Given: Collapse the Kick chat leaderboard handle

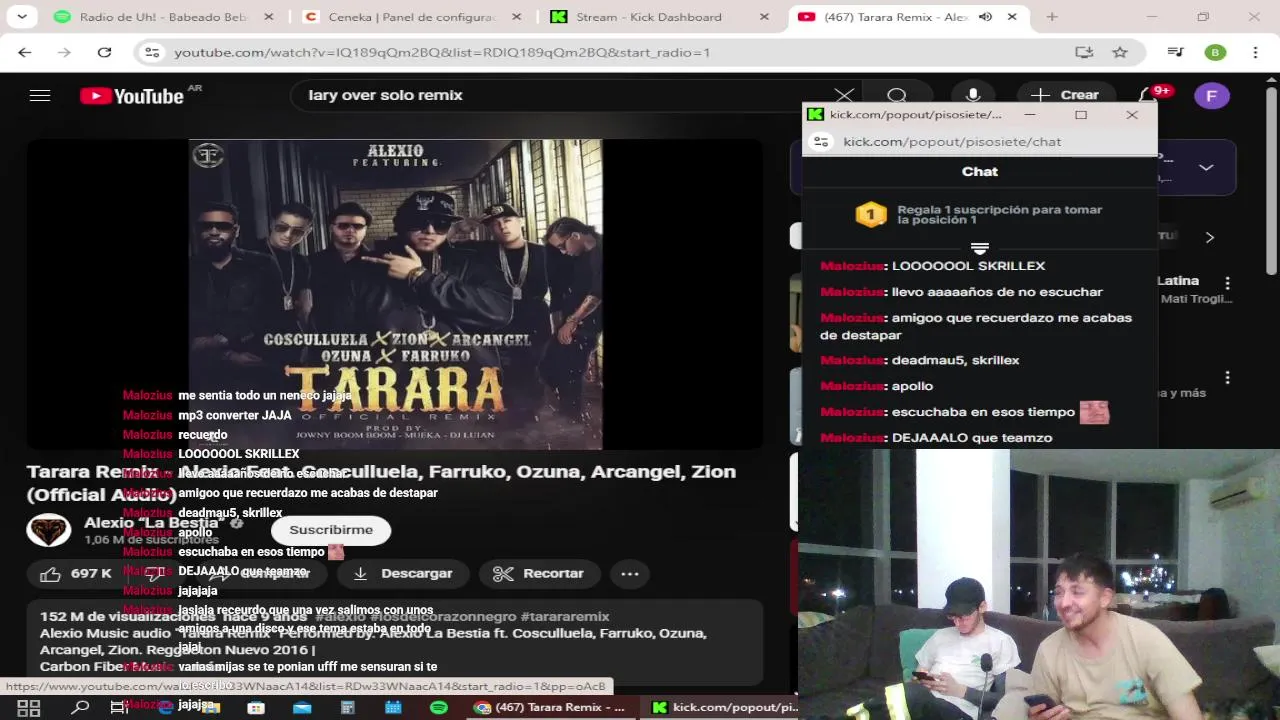Looking at the screenshot, I should coord(980,248).
